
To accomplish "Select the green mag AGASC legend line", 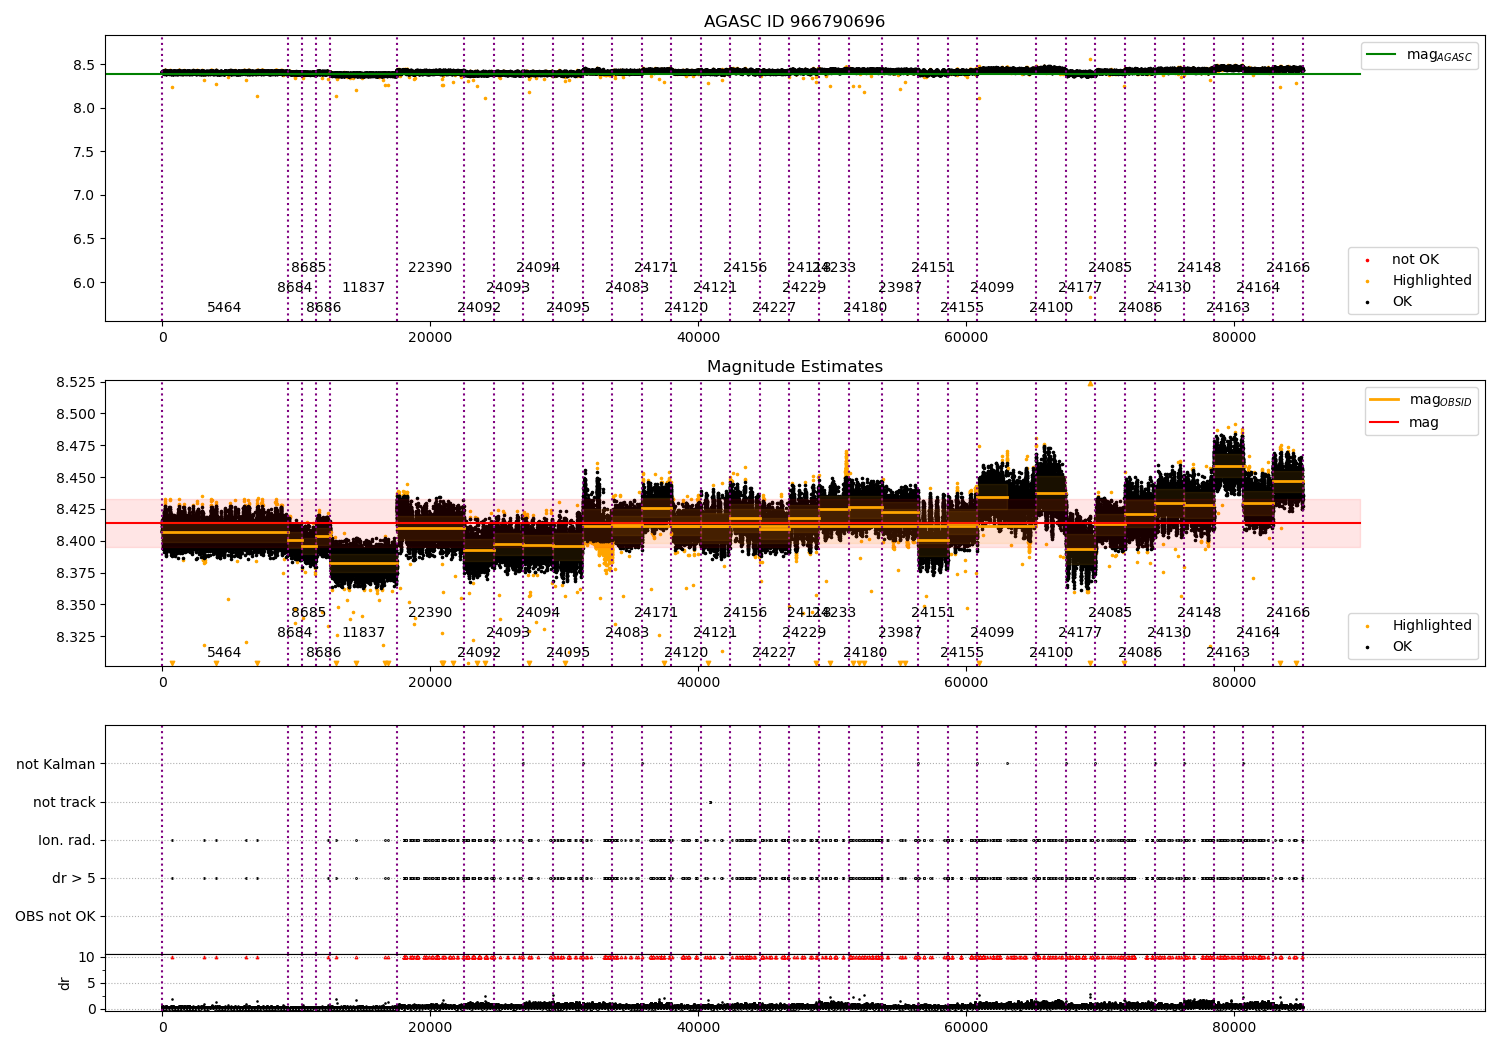I will click(1382, 55).
